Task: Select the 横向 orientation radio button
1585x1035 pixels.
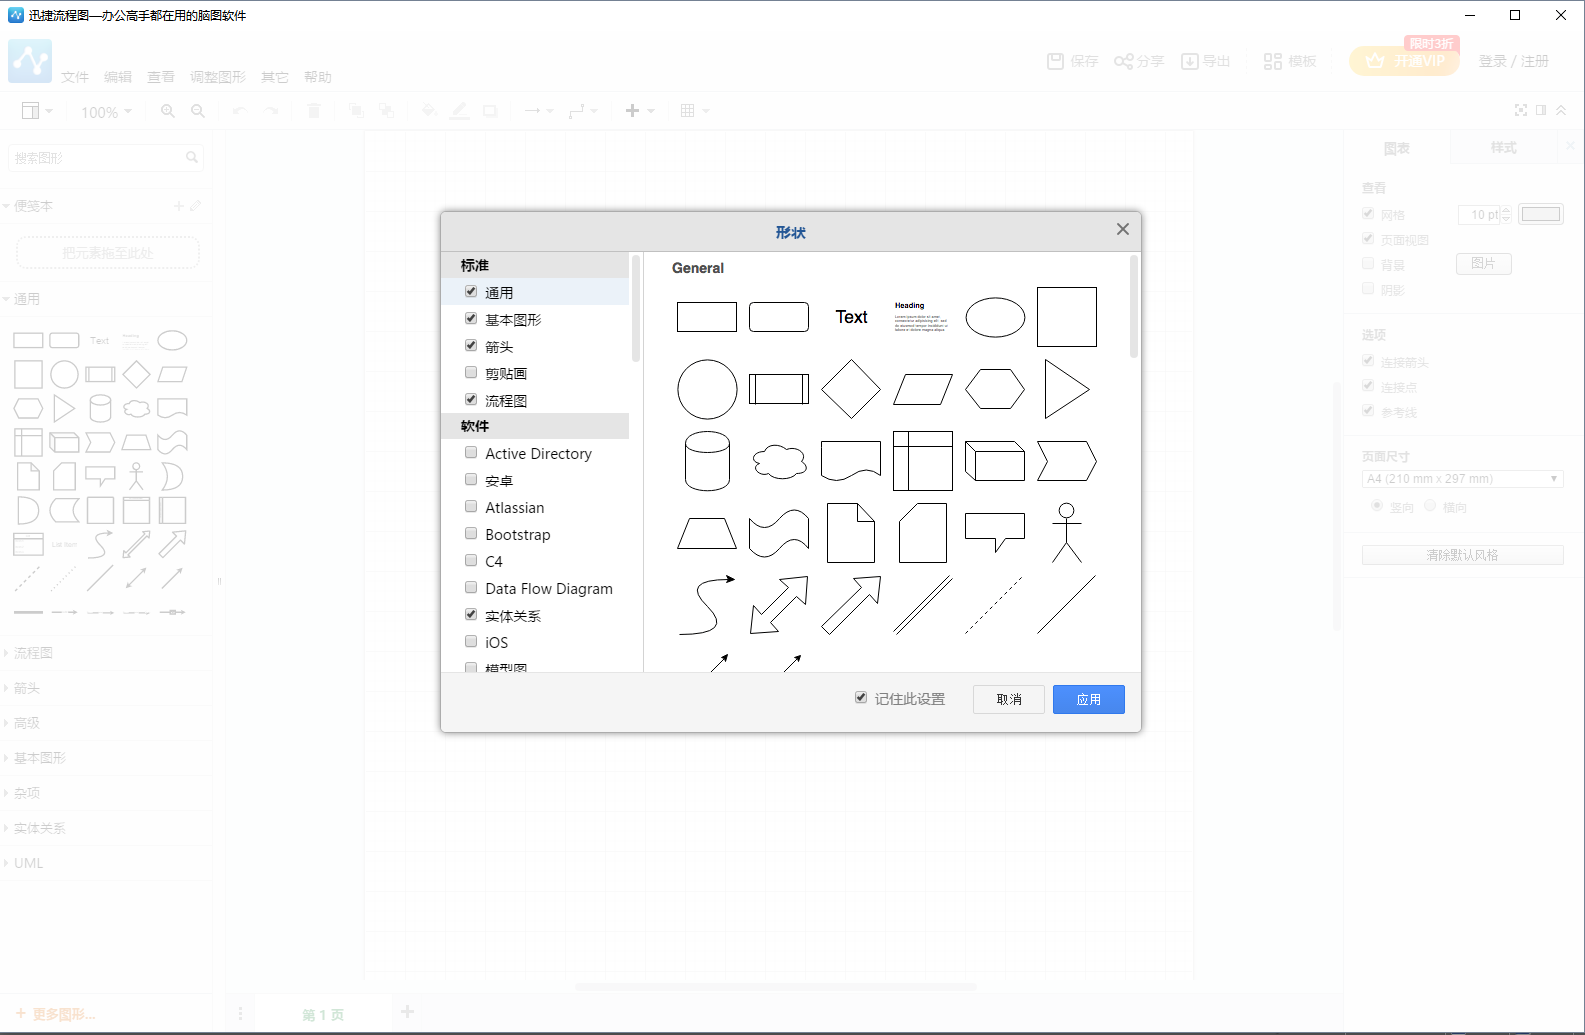Action: coord(1430,506)
